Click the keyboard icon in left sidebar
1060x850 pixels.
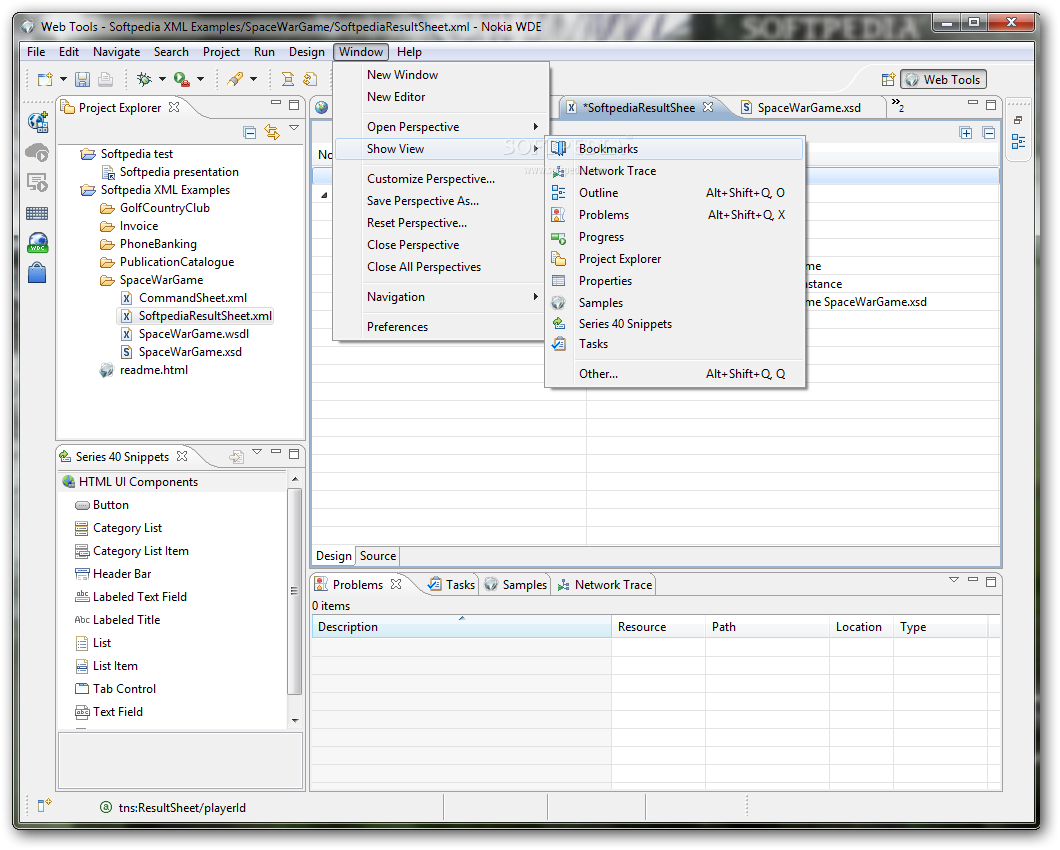37,214
